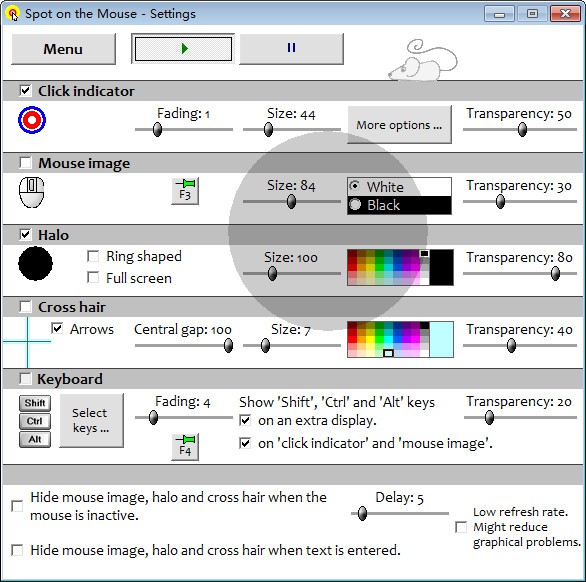The image size is (586, 582).
Task: Click the black halo preview circle
Action: point(36,263)
